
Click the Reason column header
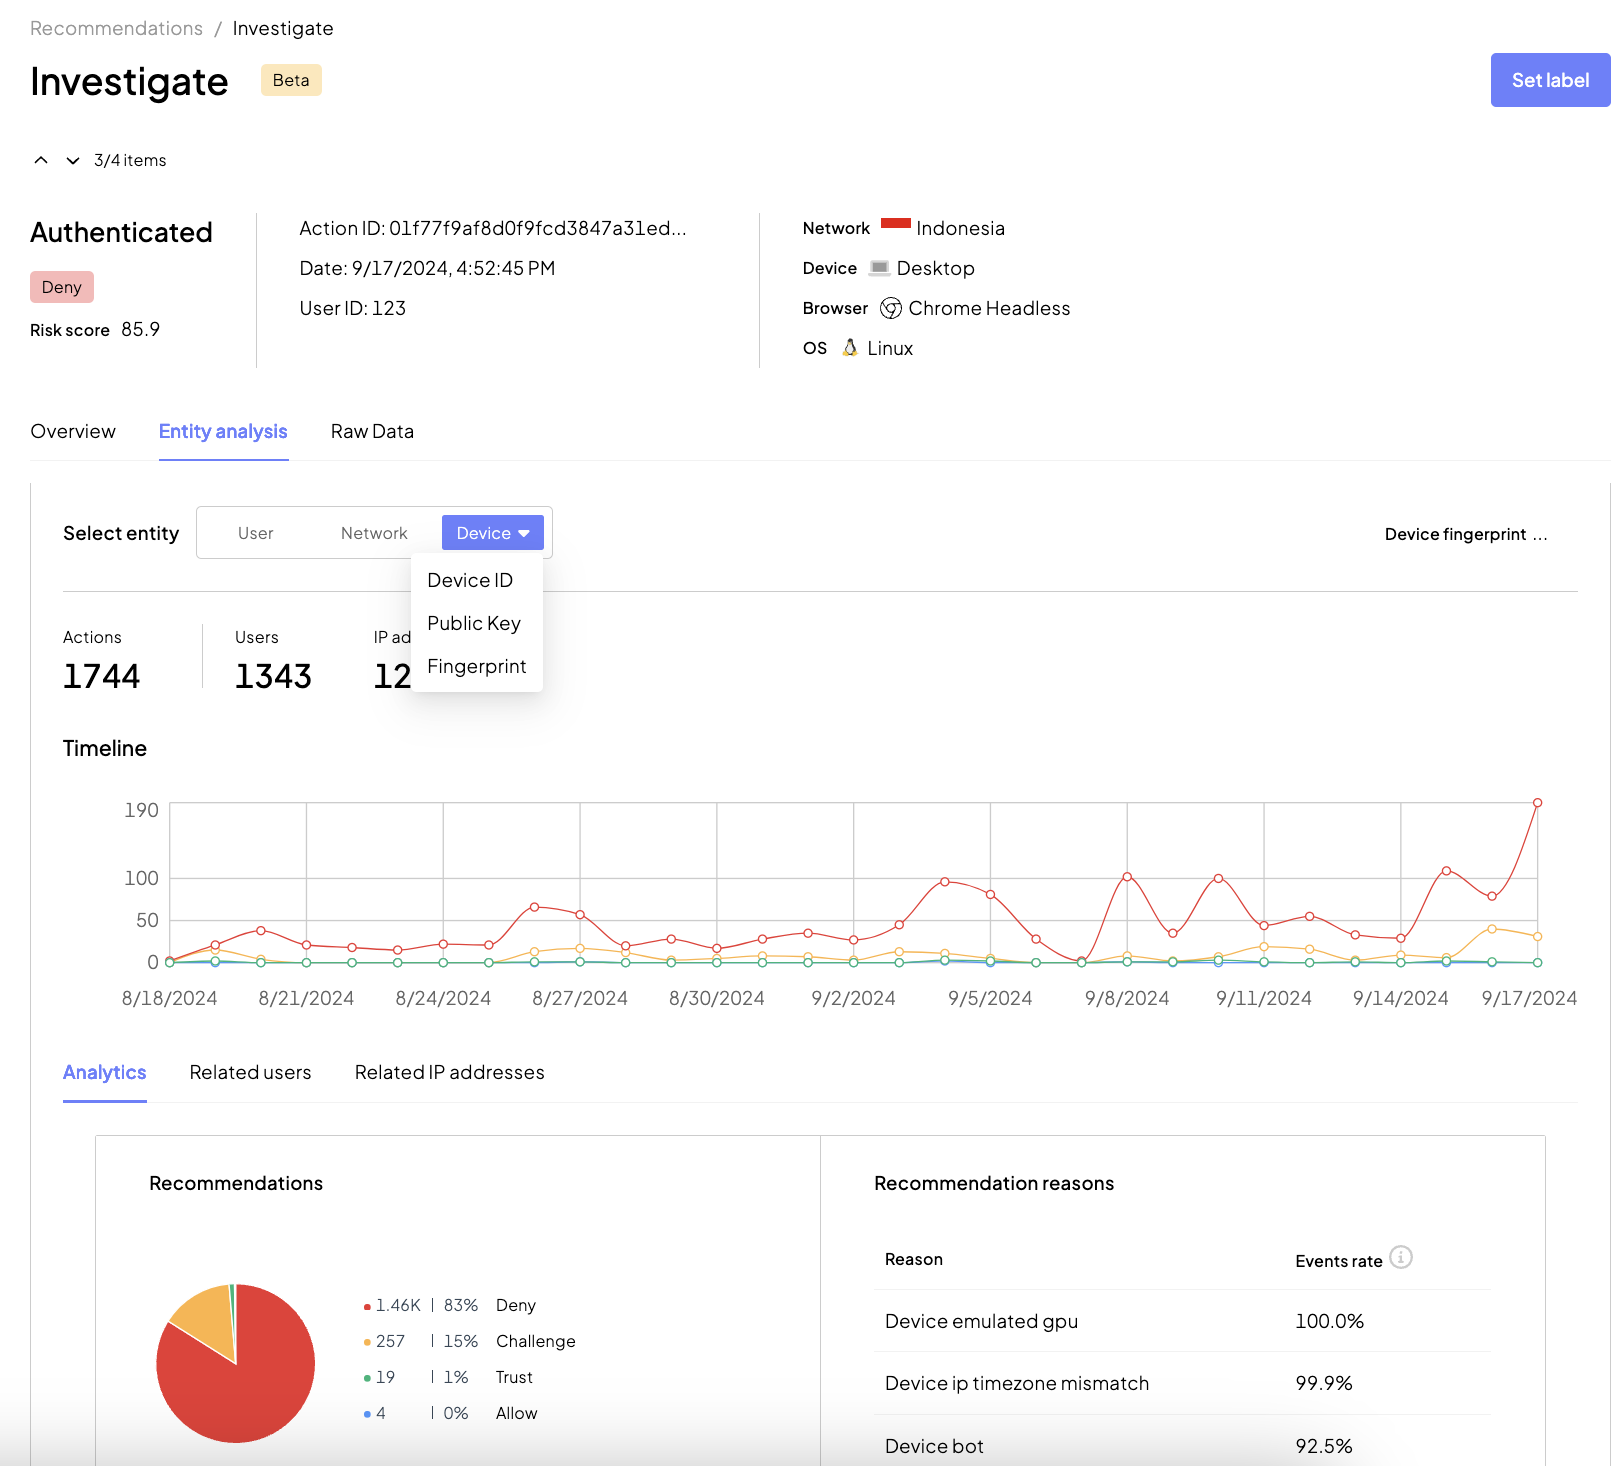coord(913,1259)
